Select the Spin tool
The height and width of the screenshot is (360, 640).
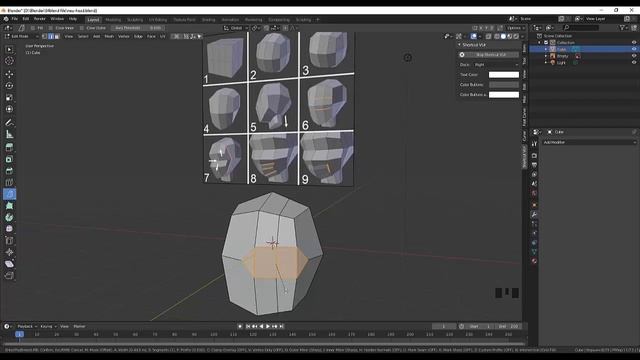[9, 217]
